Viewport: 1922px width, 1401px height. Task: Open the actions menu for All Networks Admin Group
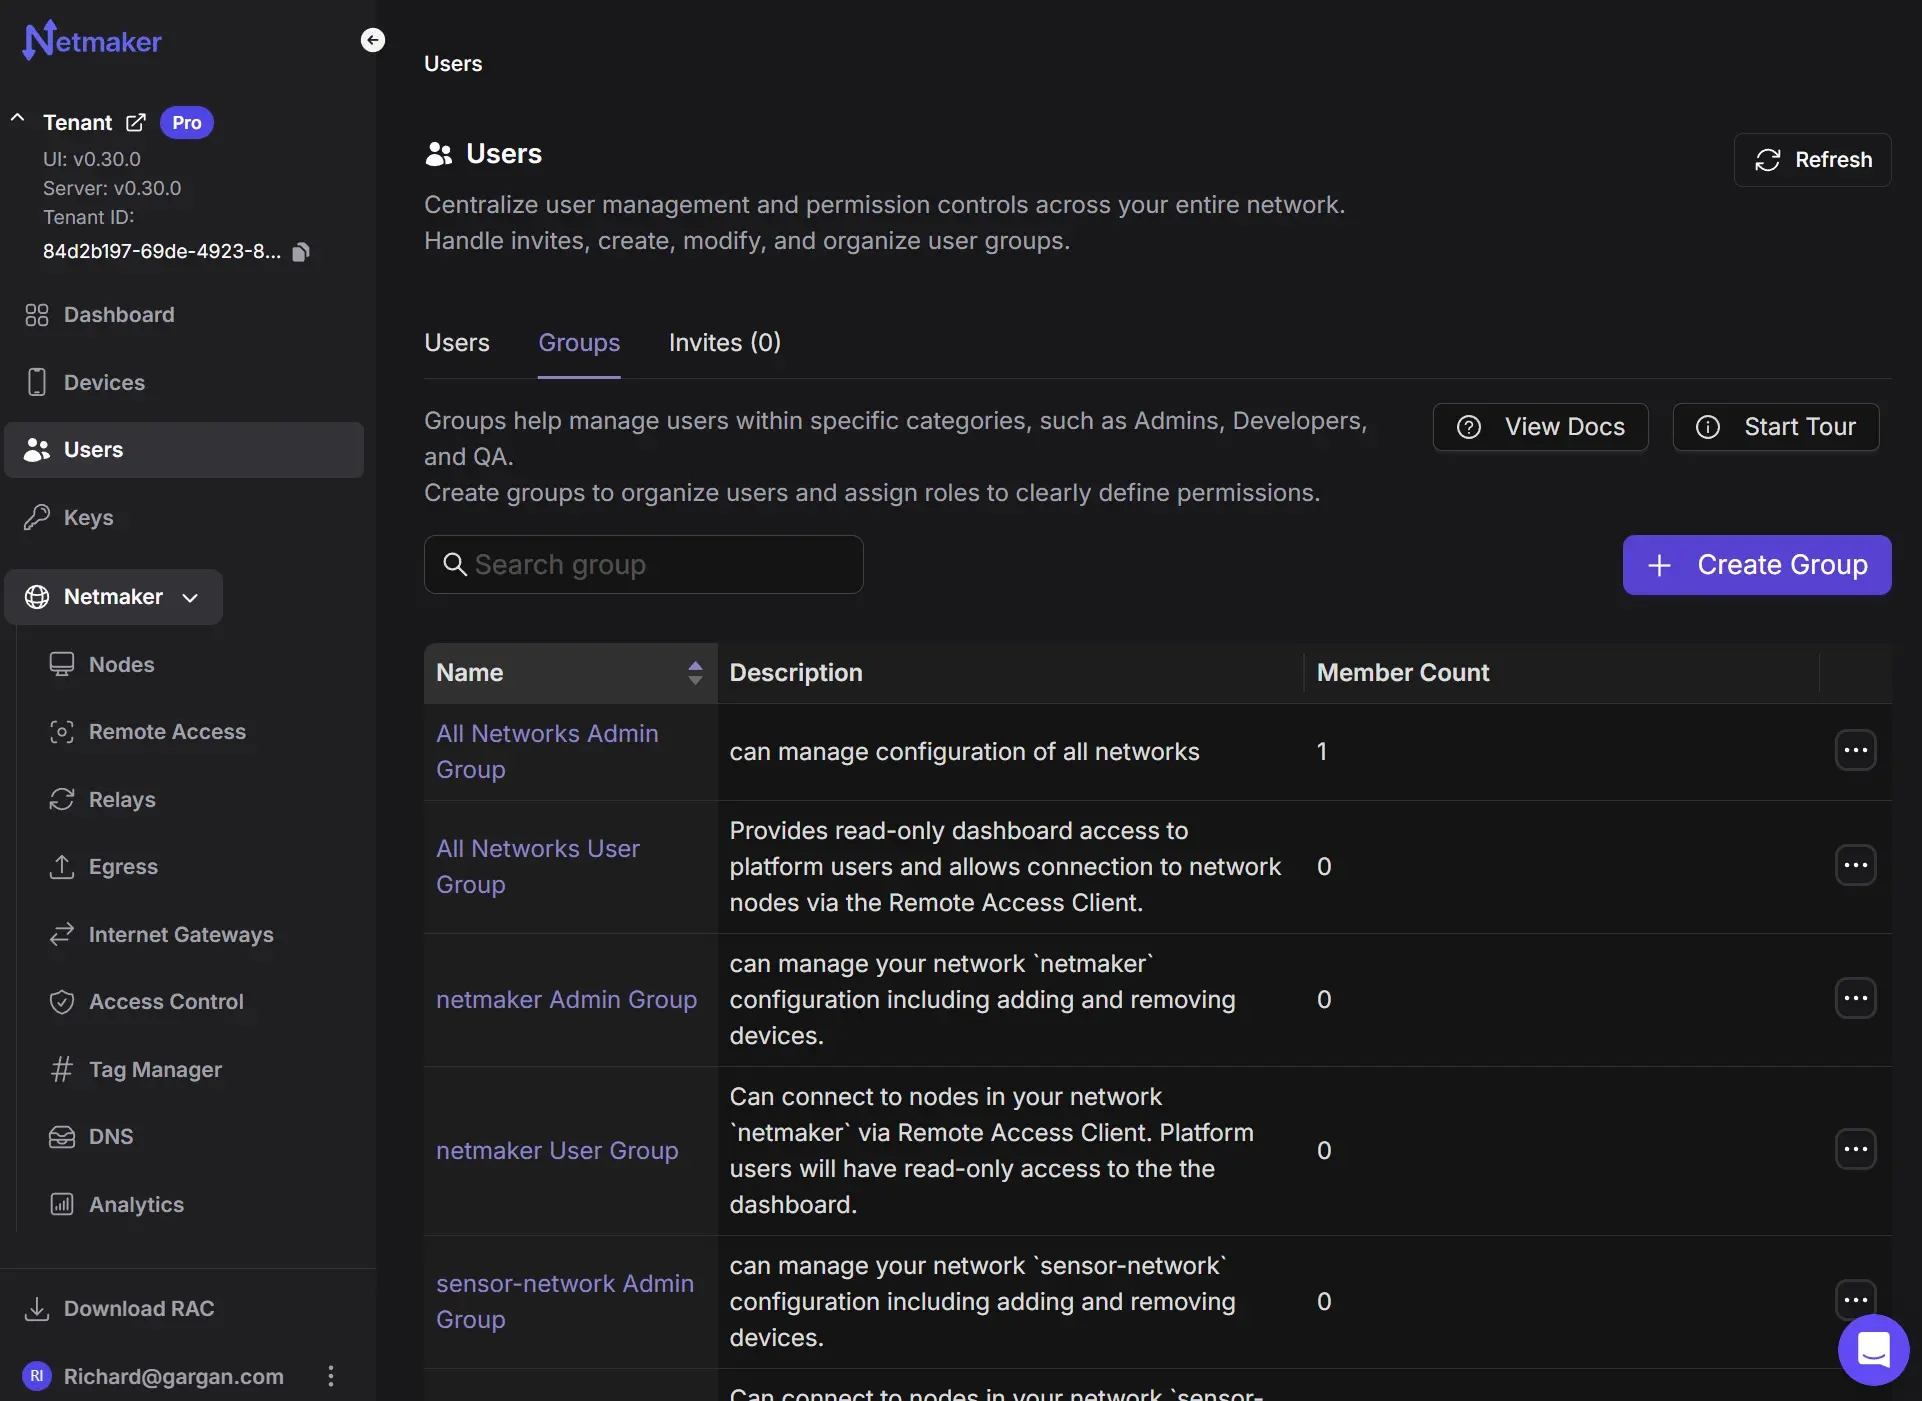(1855, 751)
